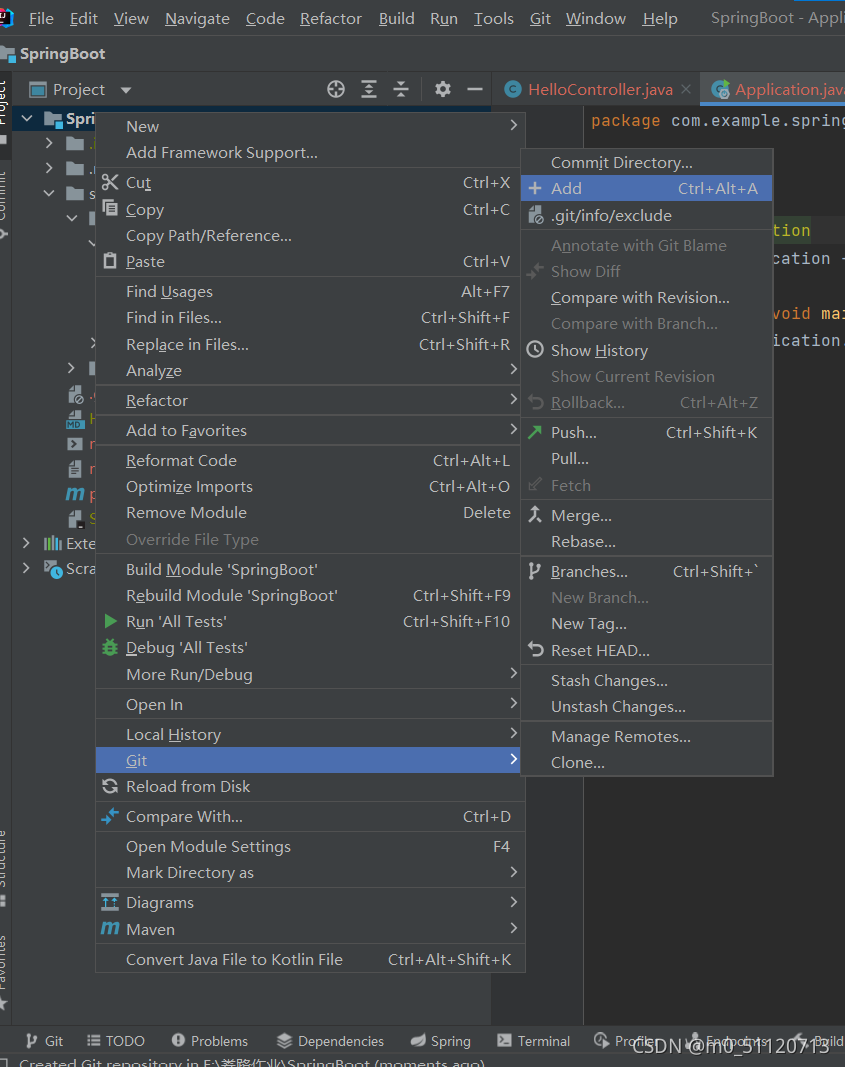Expand the Refactor submenu in context menu
845x1067 pixels.
pos(310,400)
